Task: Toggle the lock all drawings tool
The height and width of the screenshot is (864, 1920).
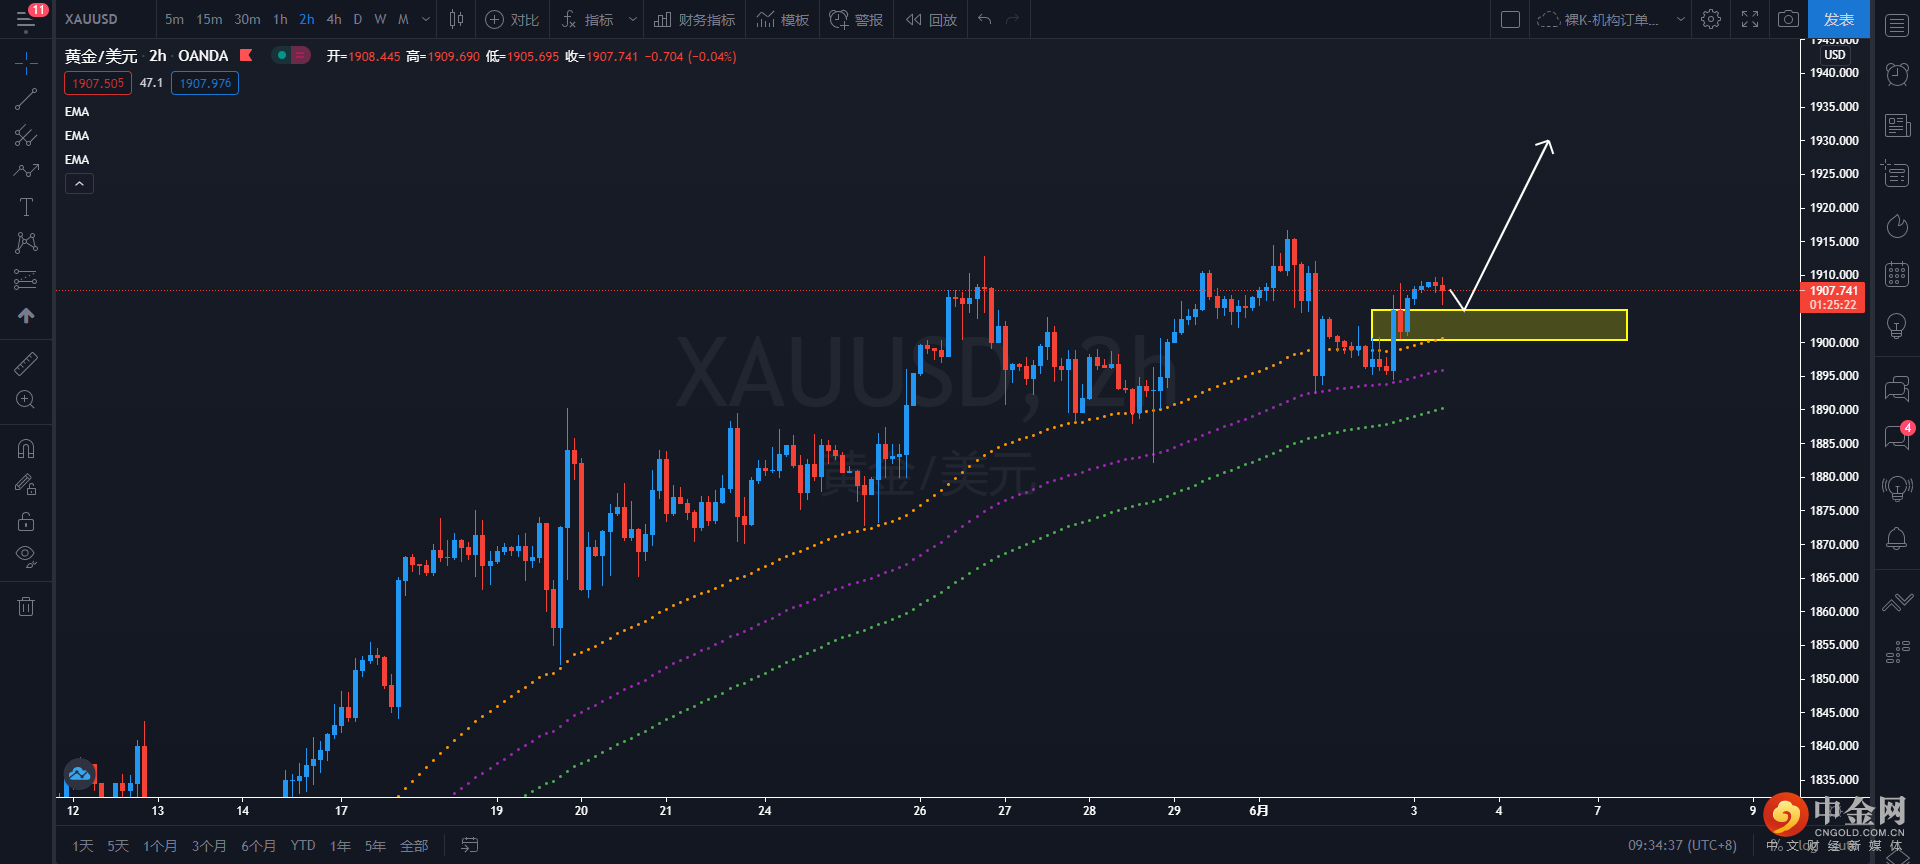Action: [x=26, y=521]
